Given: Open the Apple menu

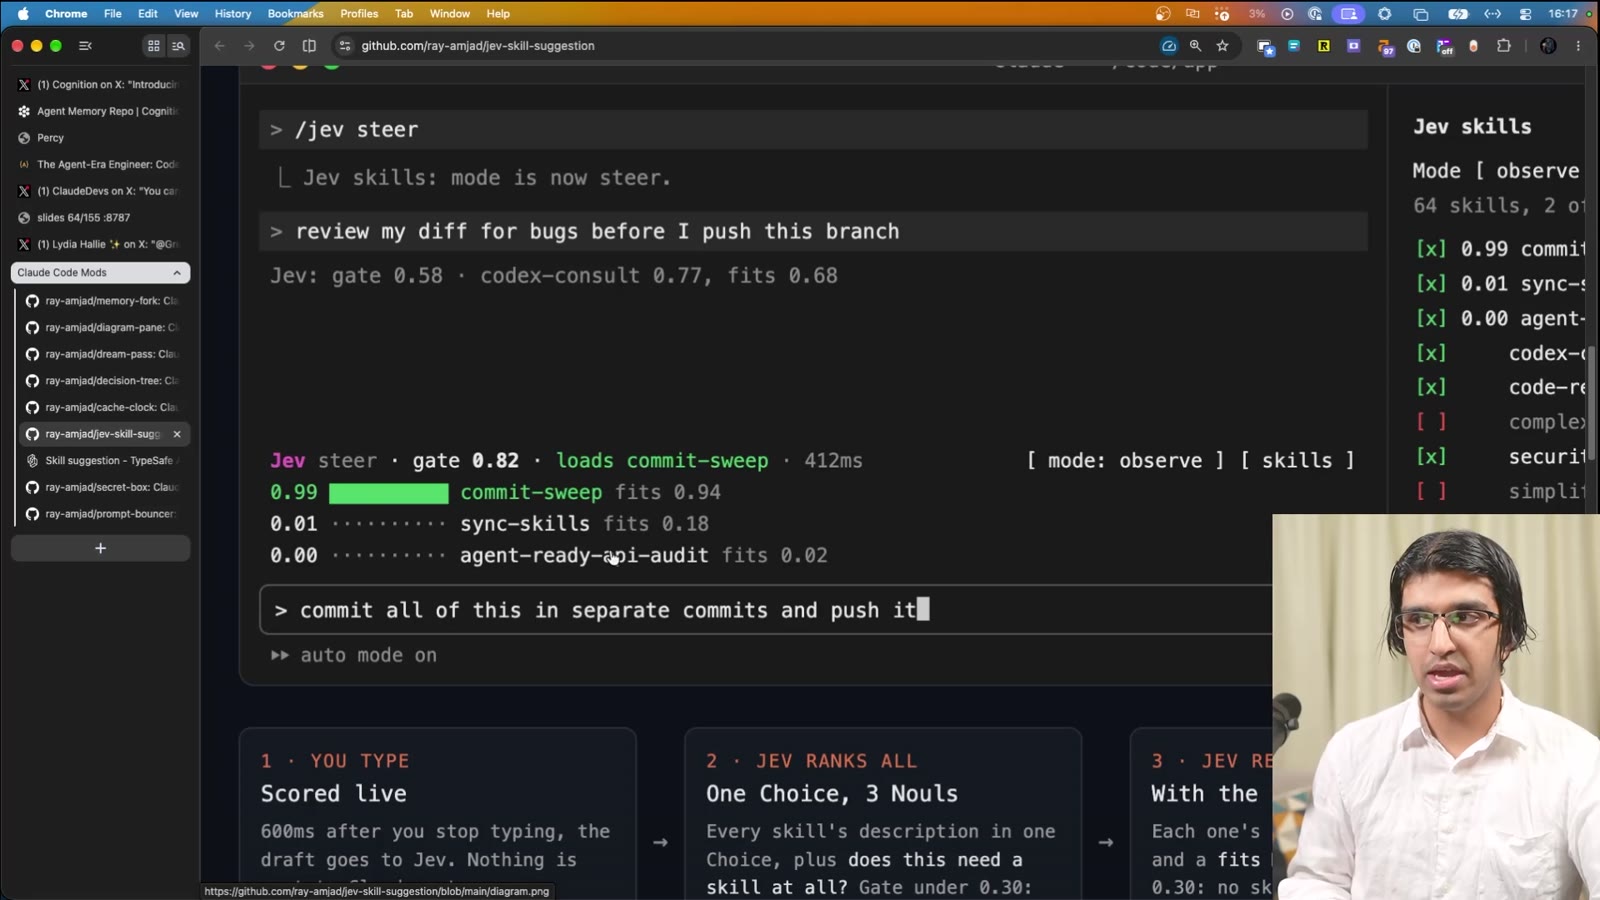Looking at the screenshot, I should click(x=23, y=14).
